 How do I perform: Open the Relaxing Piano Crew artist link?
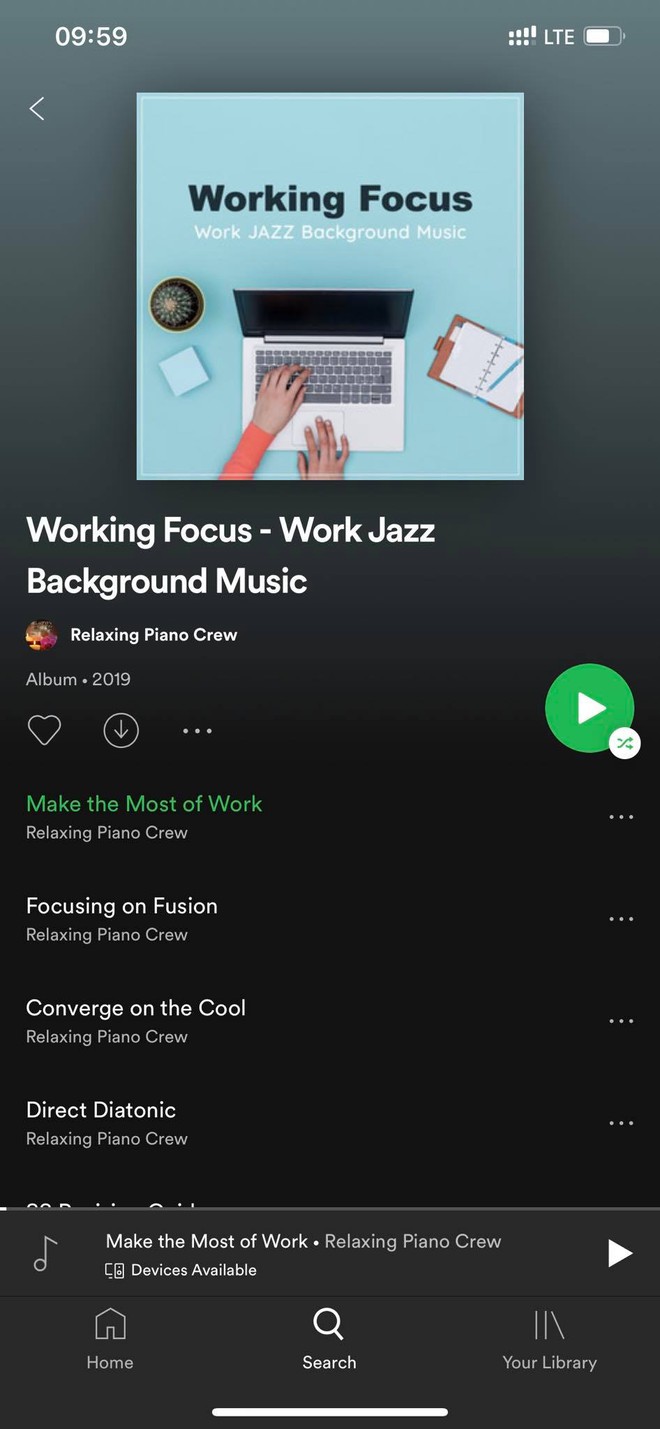tap(154, 635)
